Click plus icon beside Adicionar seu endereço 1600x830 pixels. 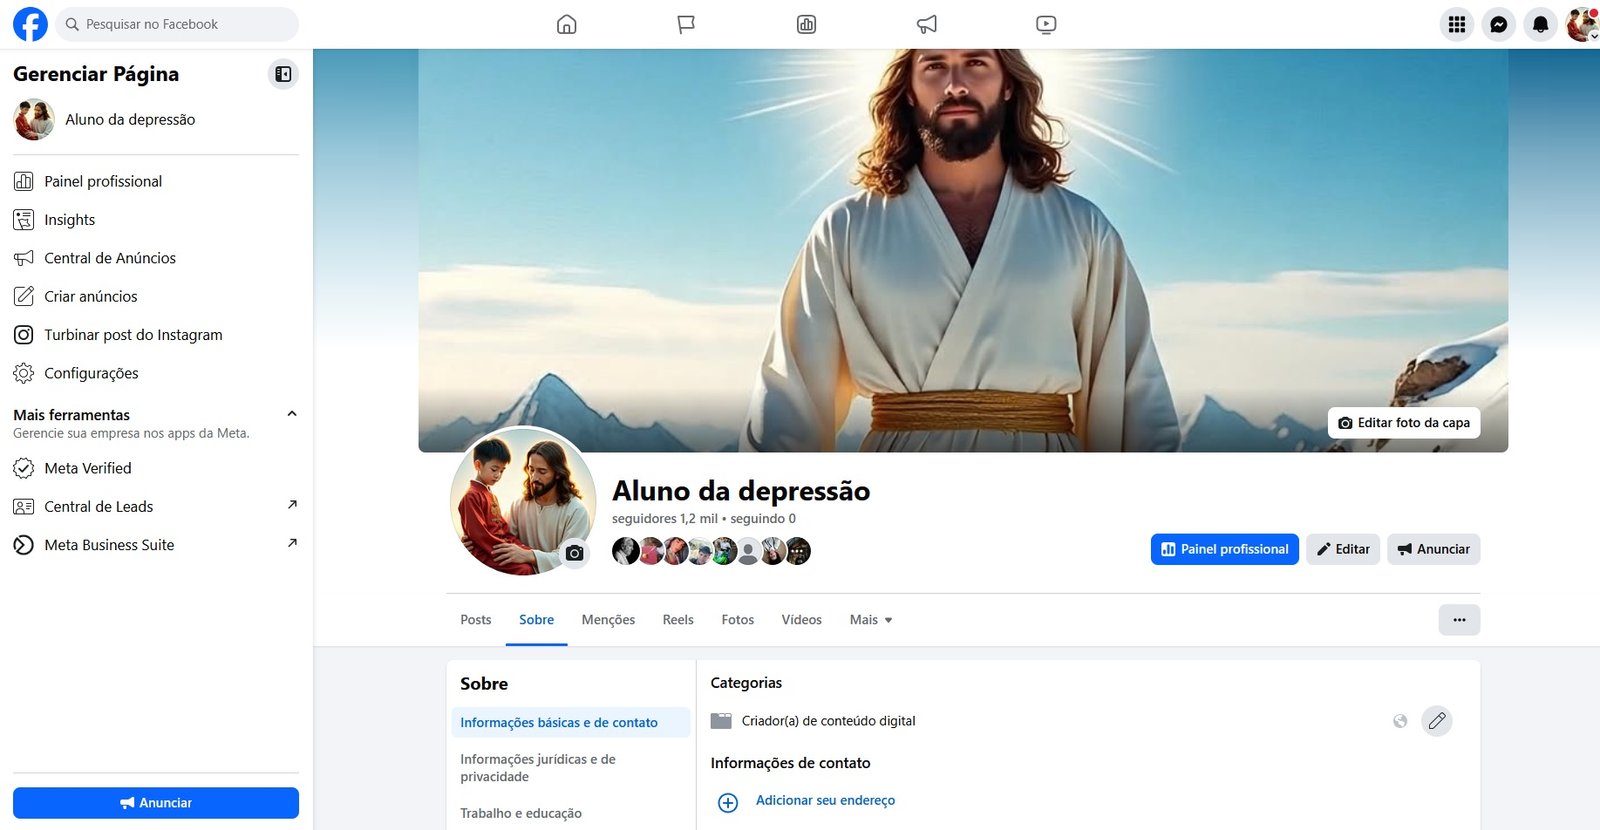(x=728, y=803)
